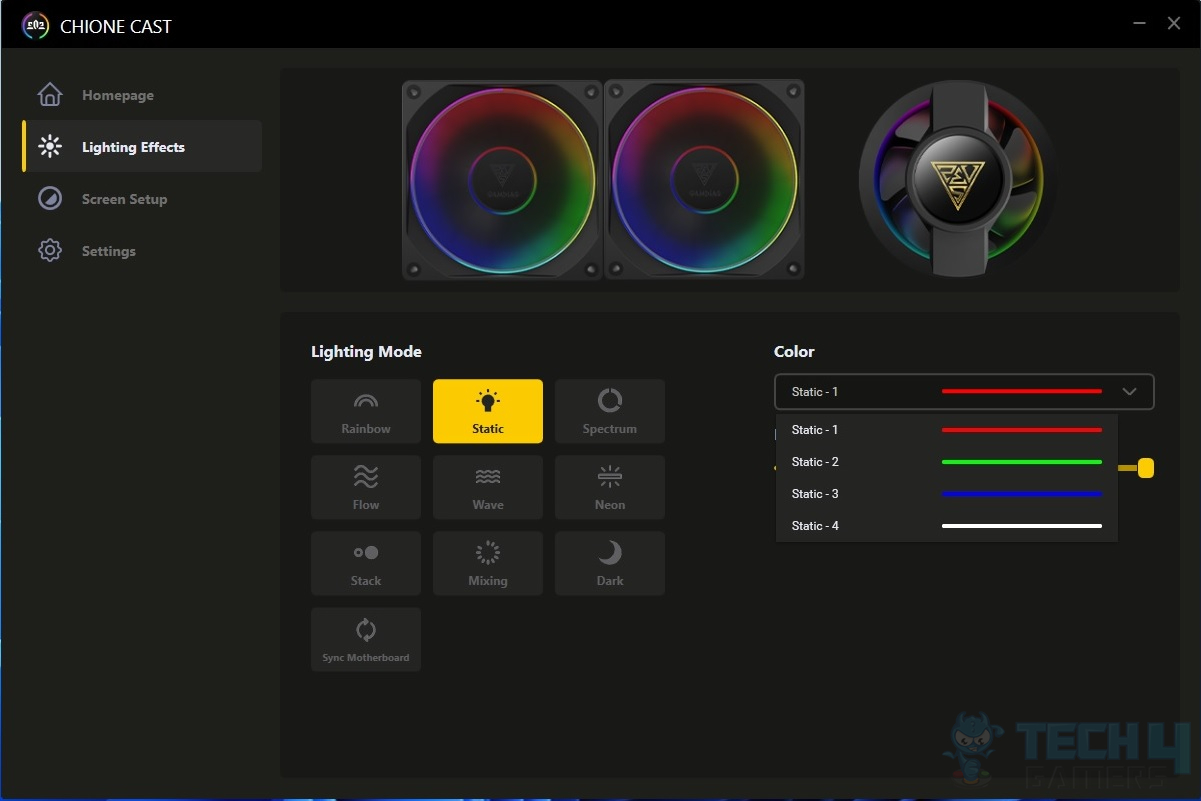The height and width of the screenshot is (801, 1201).
Task: Choose the blue Static - 3 option
Action: [x=946, y=494]
